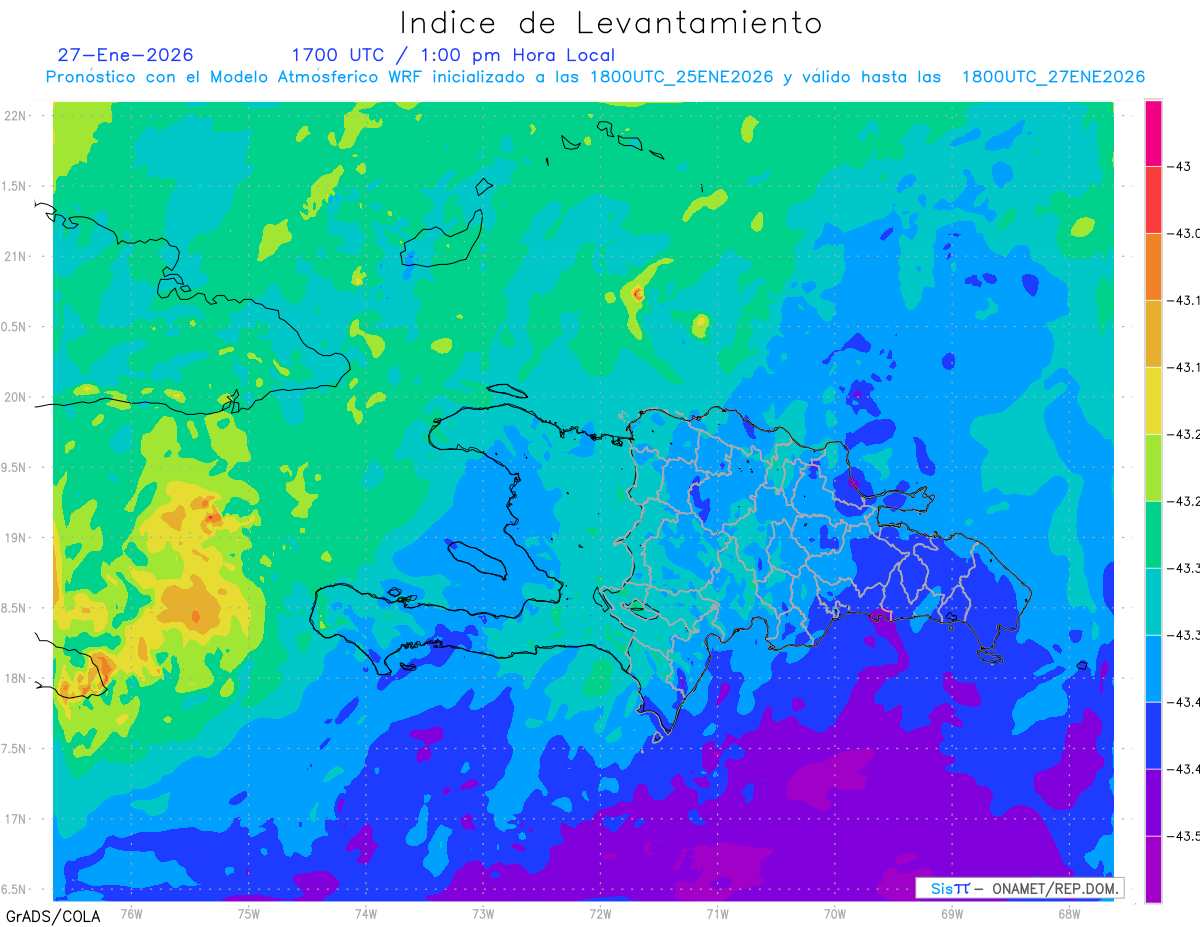Click the "-43.0" legend value
Screen dimensions: 1200x927
pyautogui.click(x=1185, y=233)
